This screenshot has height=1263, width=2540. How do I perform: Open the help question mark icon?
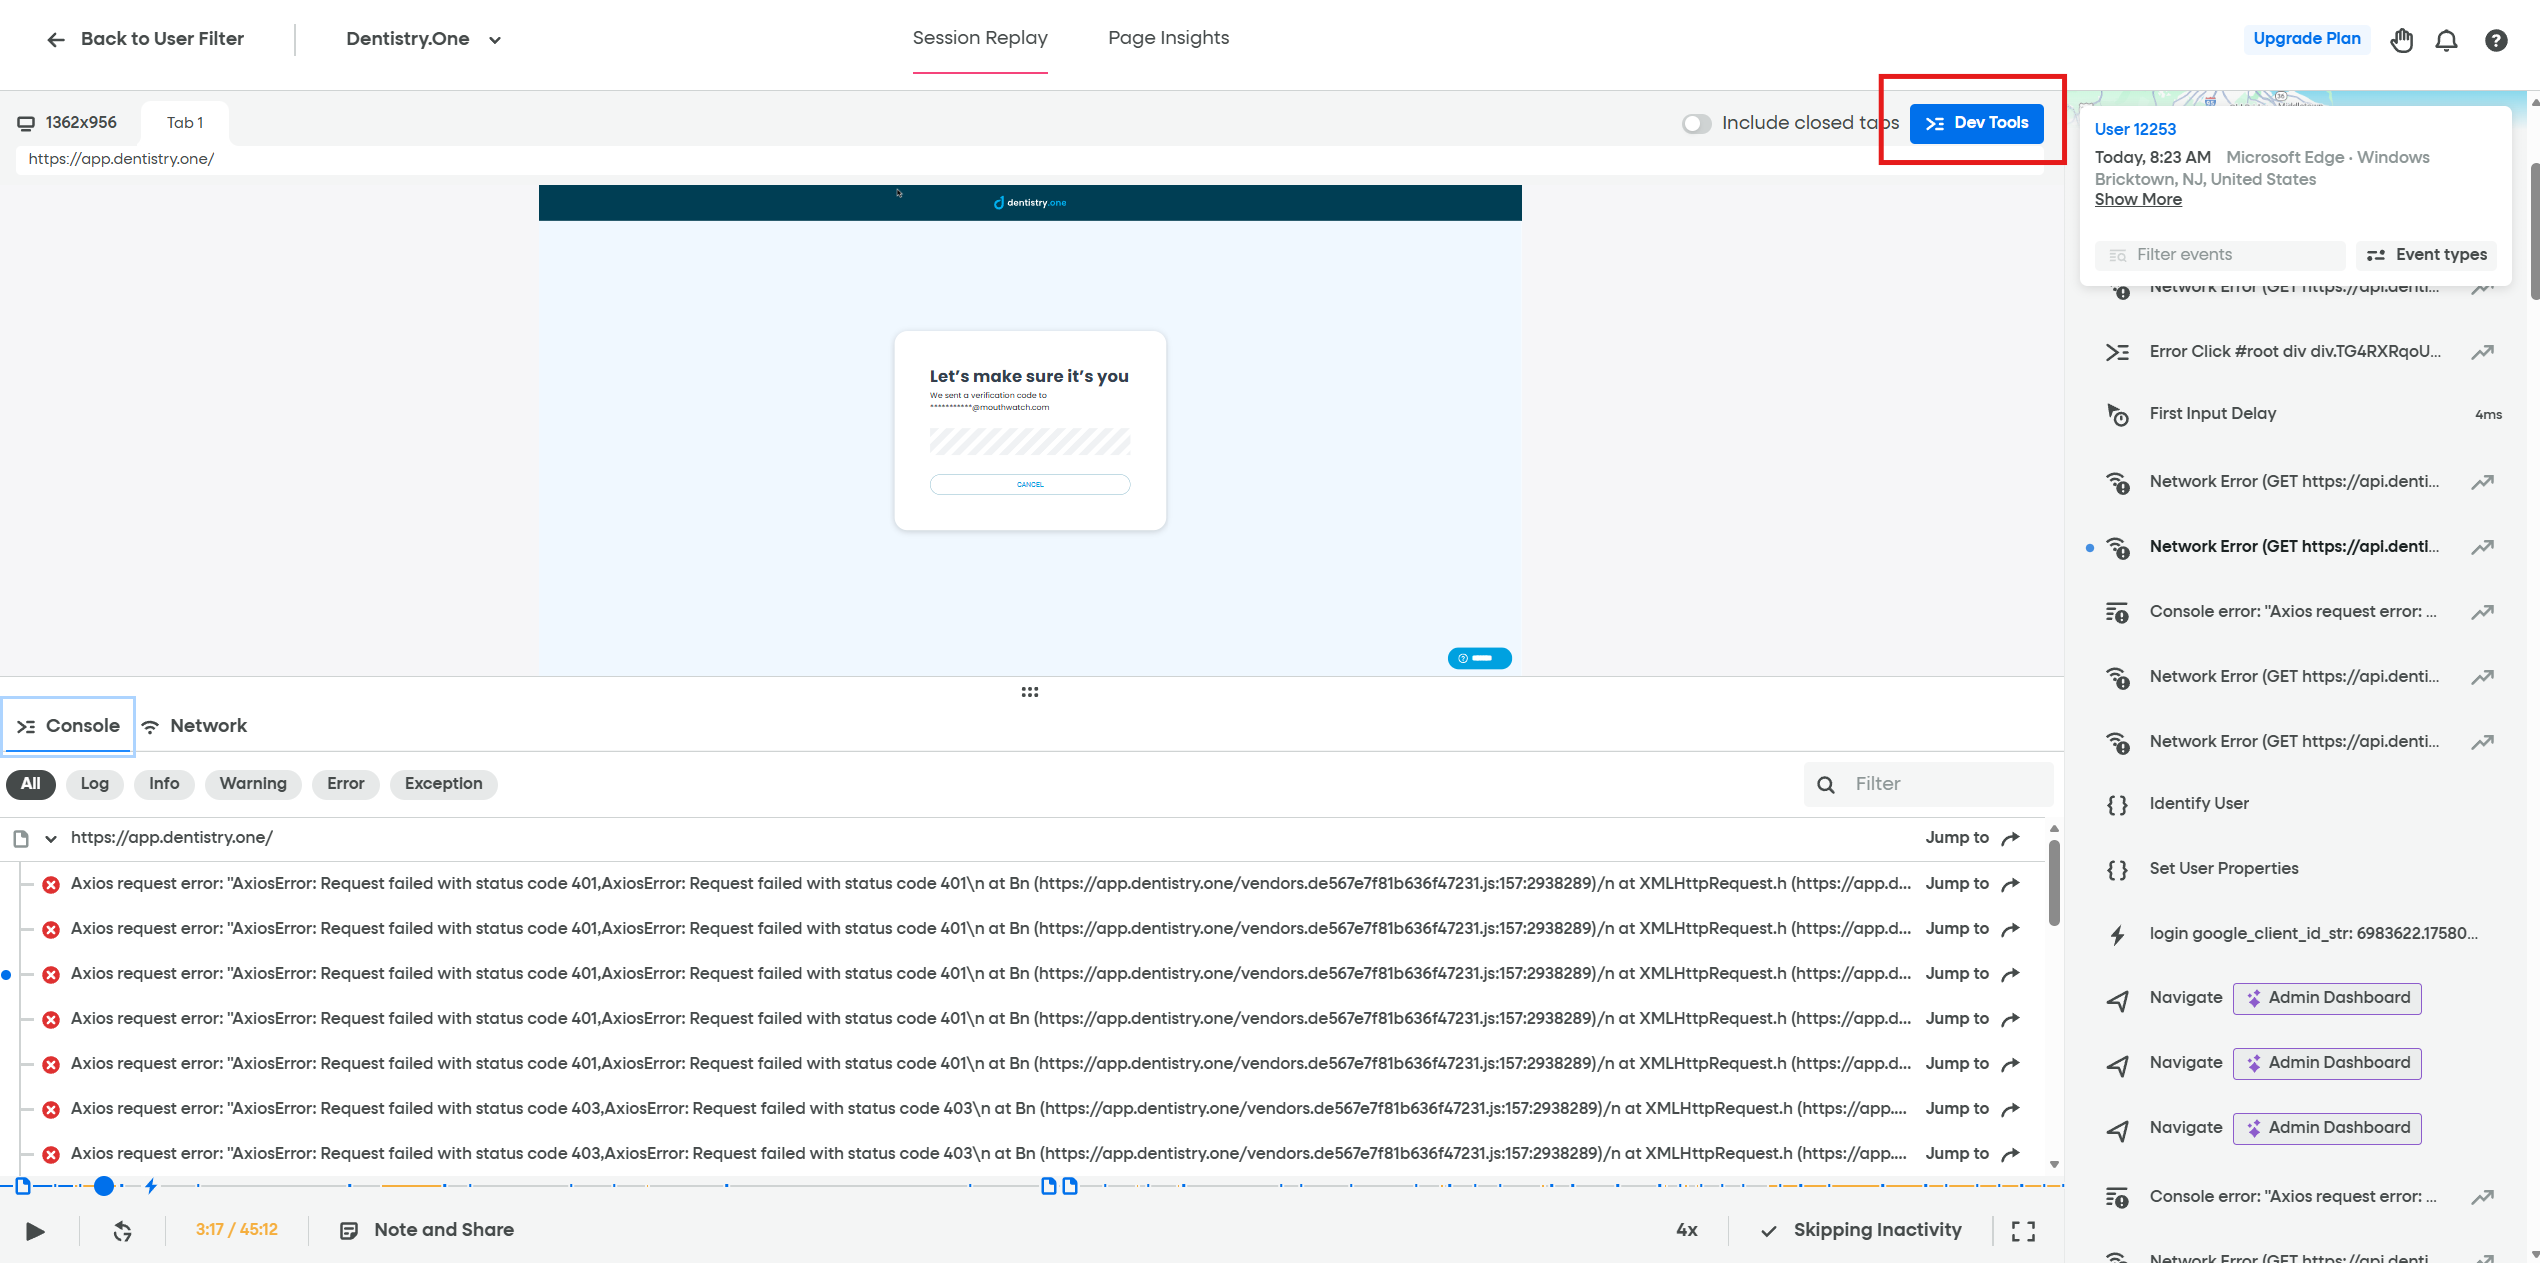click(2496, 40)
